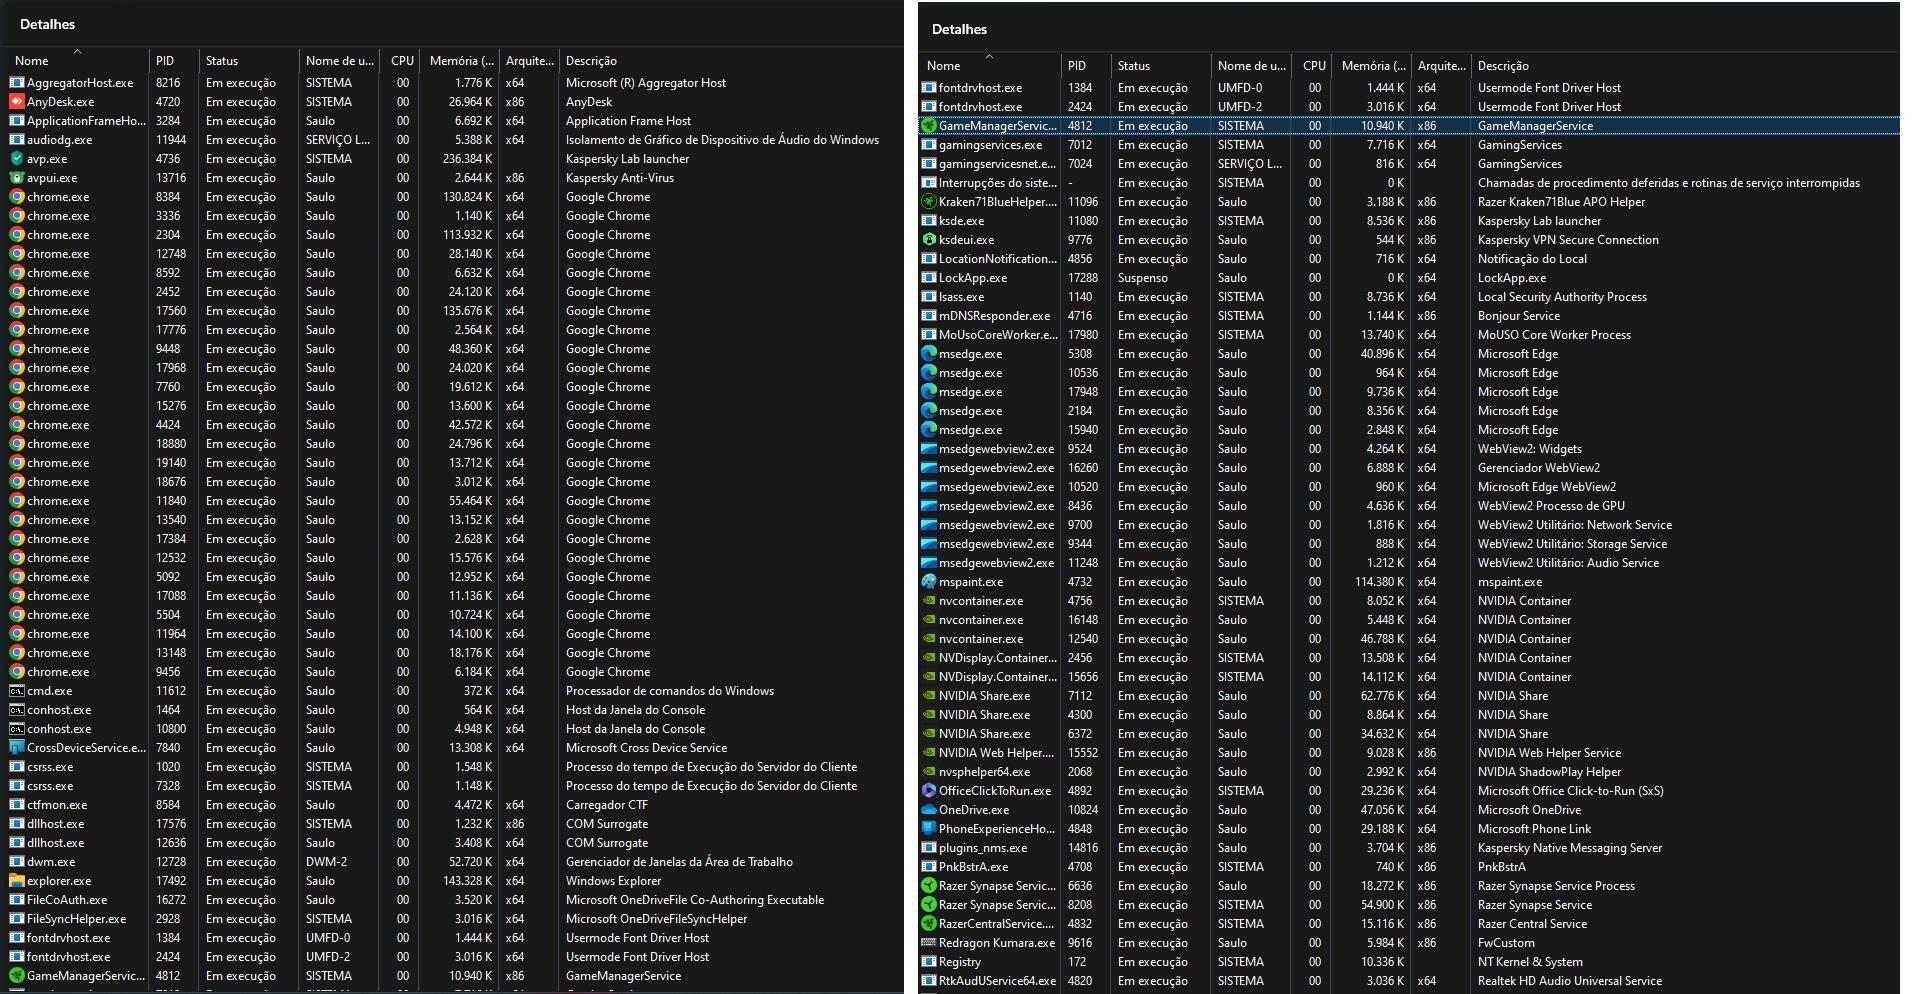Viewport: 1915px width, 994px height.
Task: Select the MoUsoCoreWorker.exe row
Action: pos(1409,335)
